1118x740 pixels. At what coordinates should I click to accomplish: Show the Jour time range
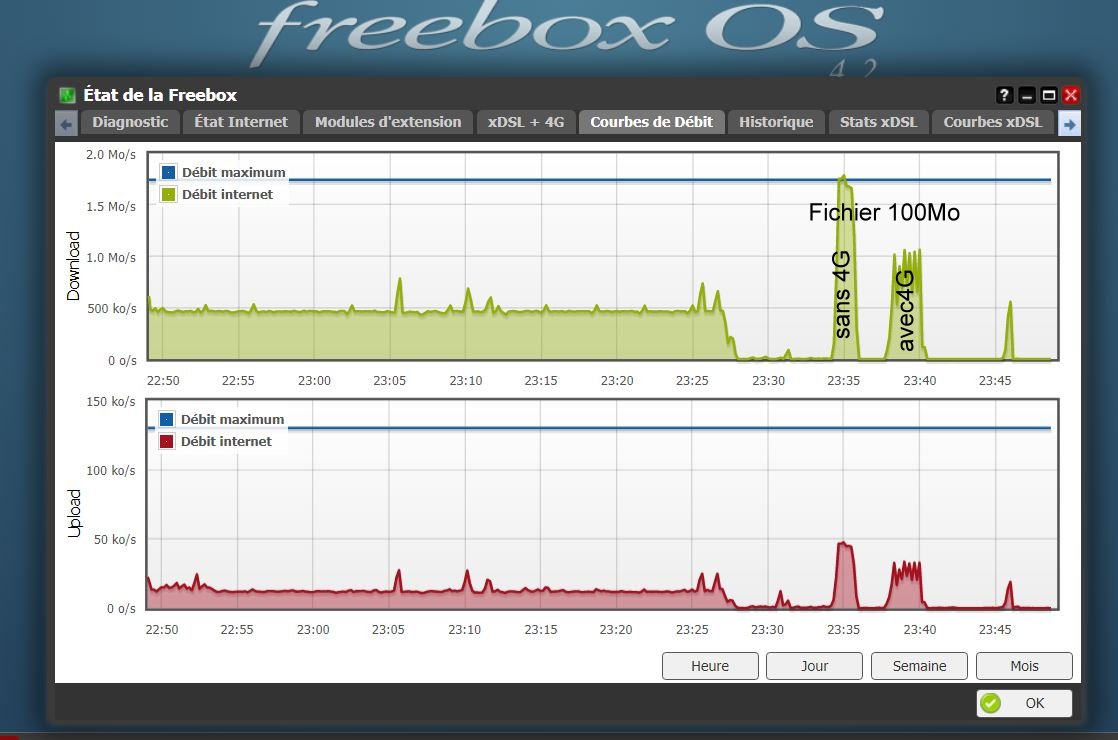click(814, 666)
